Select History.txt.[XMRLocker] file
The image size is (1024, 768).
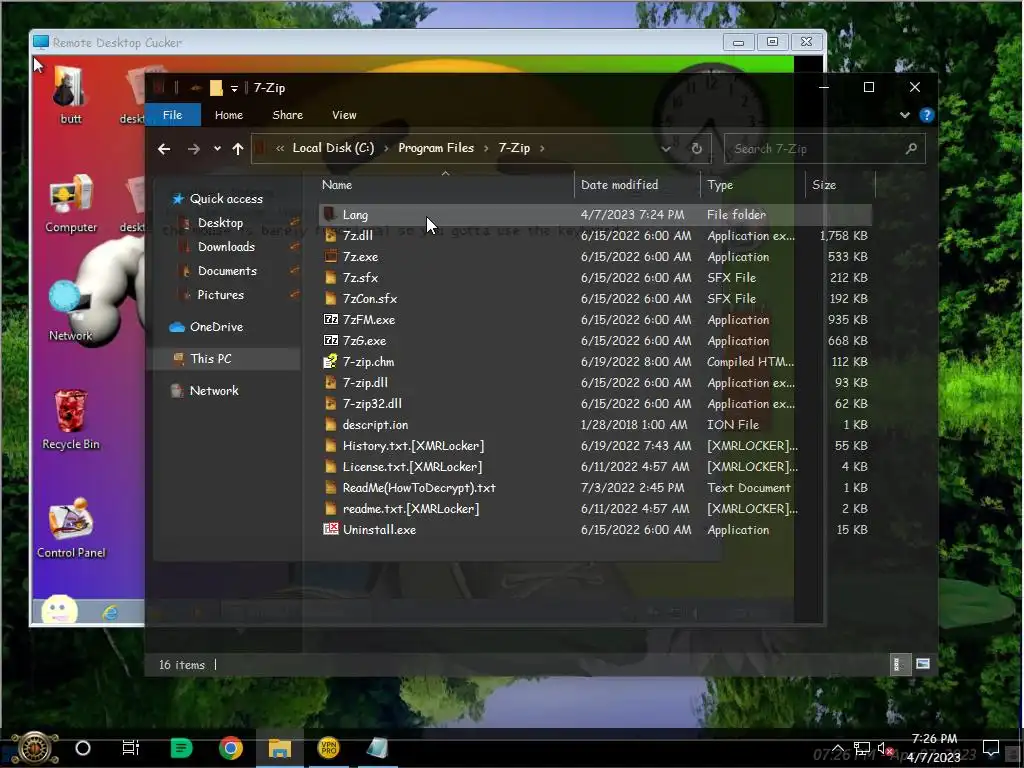click(413, 446)
